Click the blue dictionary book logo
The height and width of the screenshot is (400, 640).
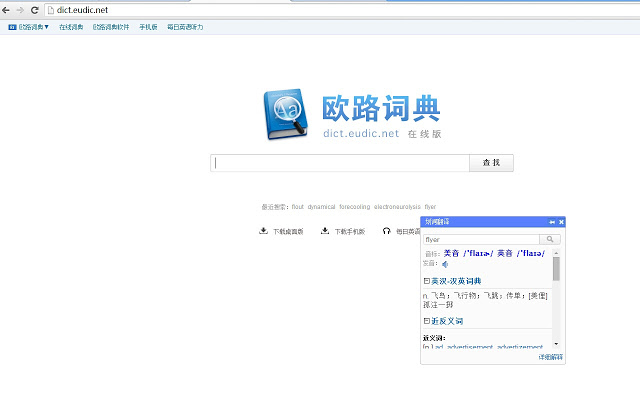[285, 114]
